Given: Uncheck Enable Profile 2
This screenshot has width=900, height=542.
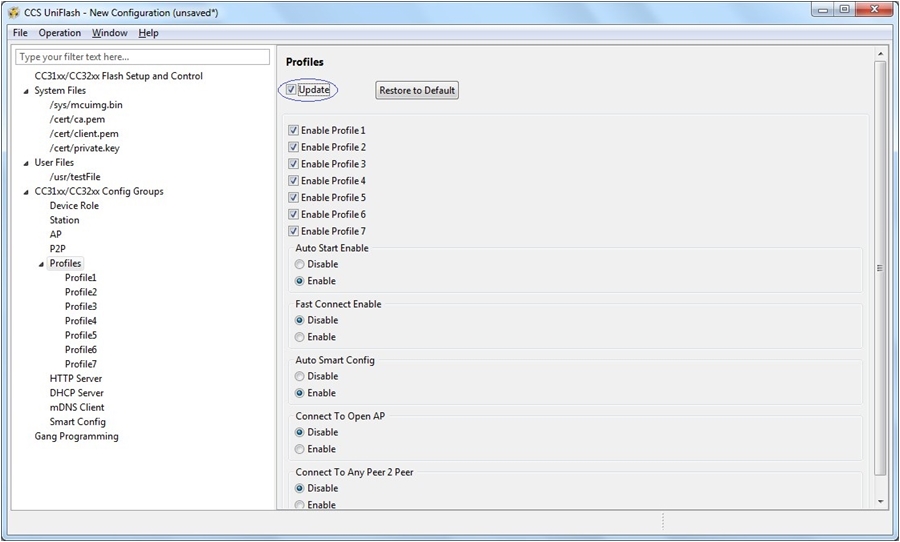Looking at the screenshot, I should 293,147.
